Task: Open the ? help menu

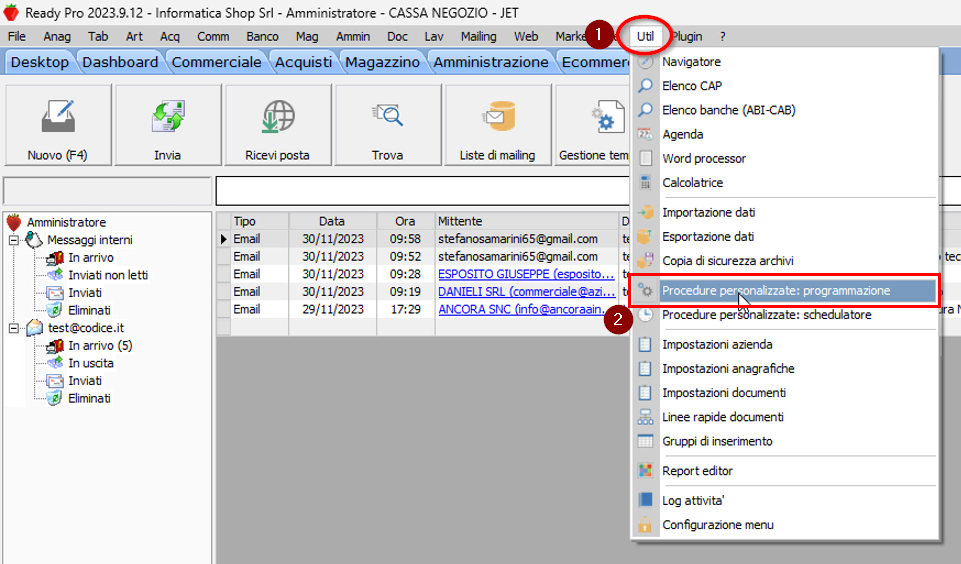Action: [723, 36]
